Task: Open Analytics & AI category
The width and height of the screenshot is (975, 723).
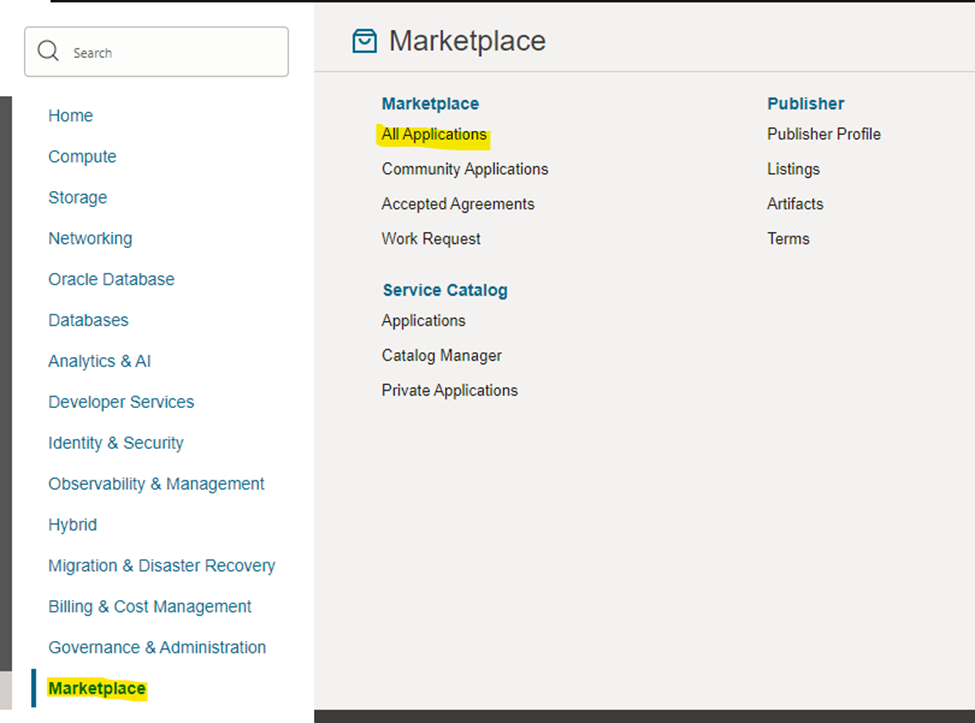Action: pos(99,361)
